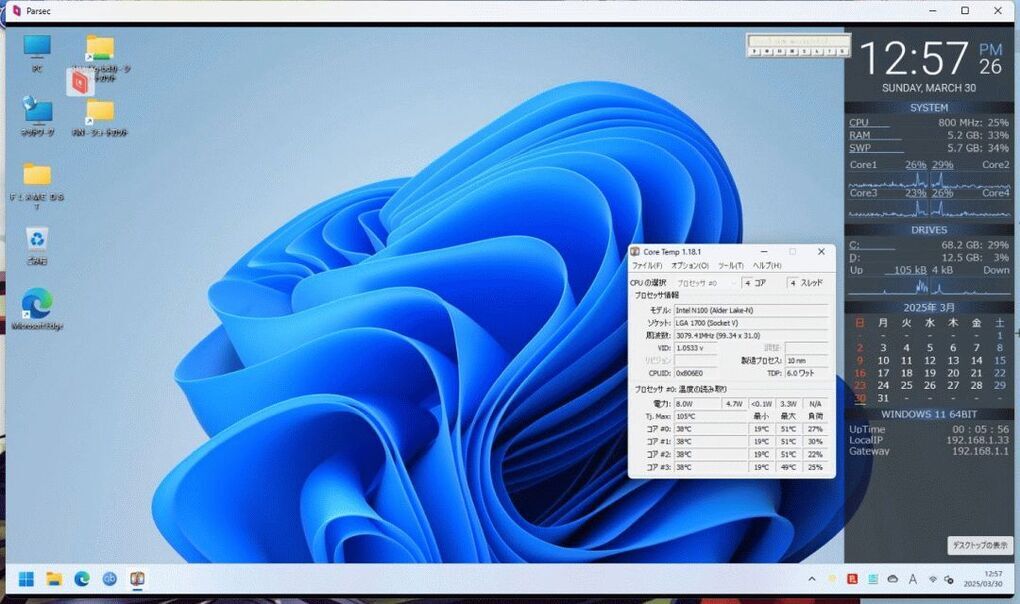
Task: Click the Intel N100 model field
Action: click(751, 310)
